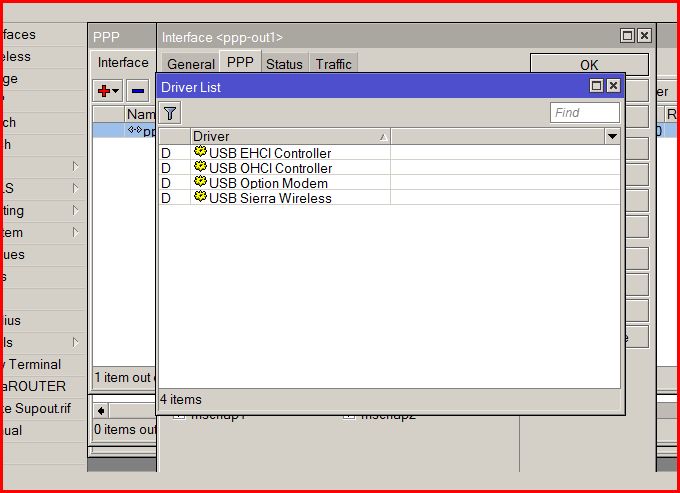Select the USB Option Modem gear icon

click(x=200, y=182)
